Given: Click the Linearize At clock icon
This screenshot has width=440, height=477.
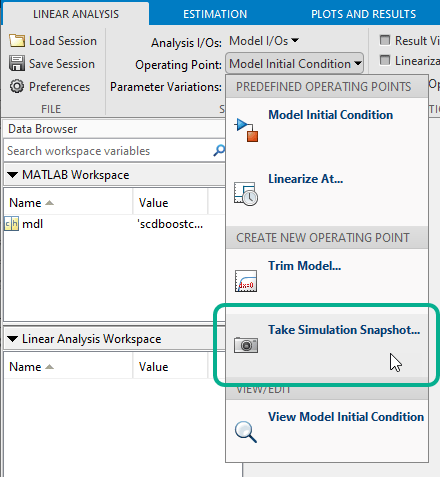Looking at the screenshot, I should [246, 194].
